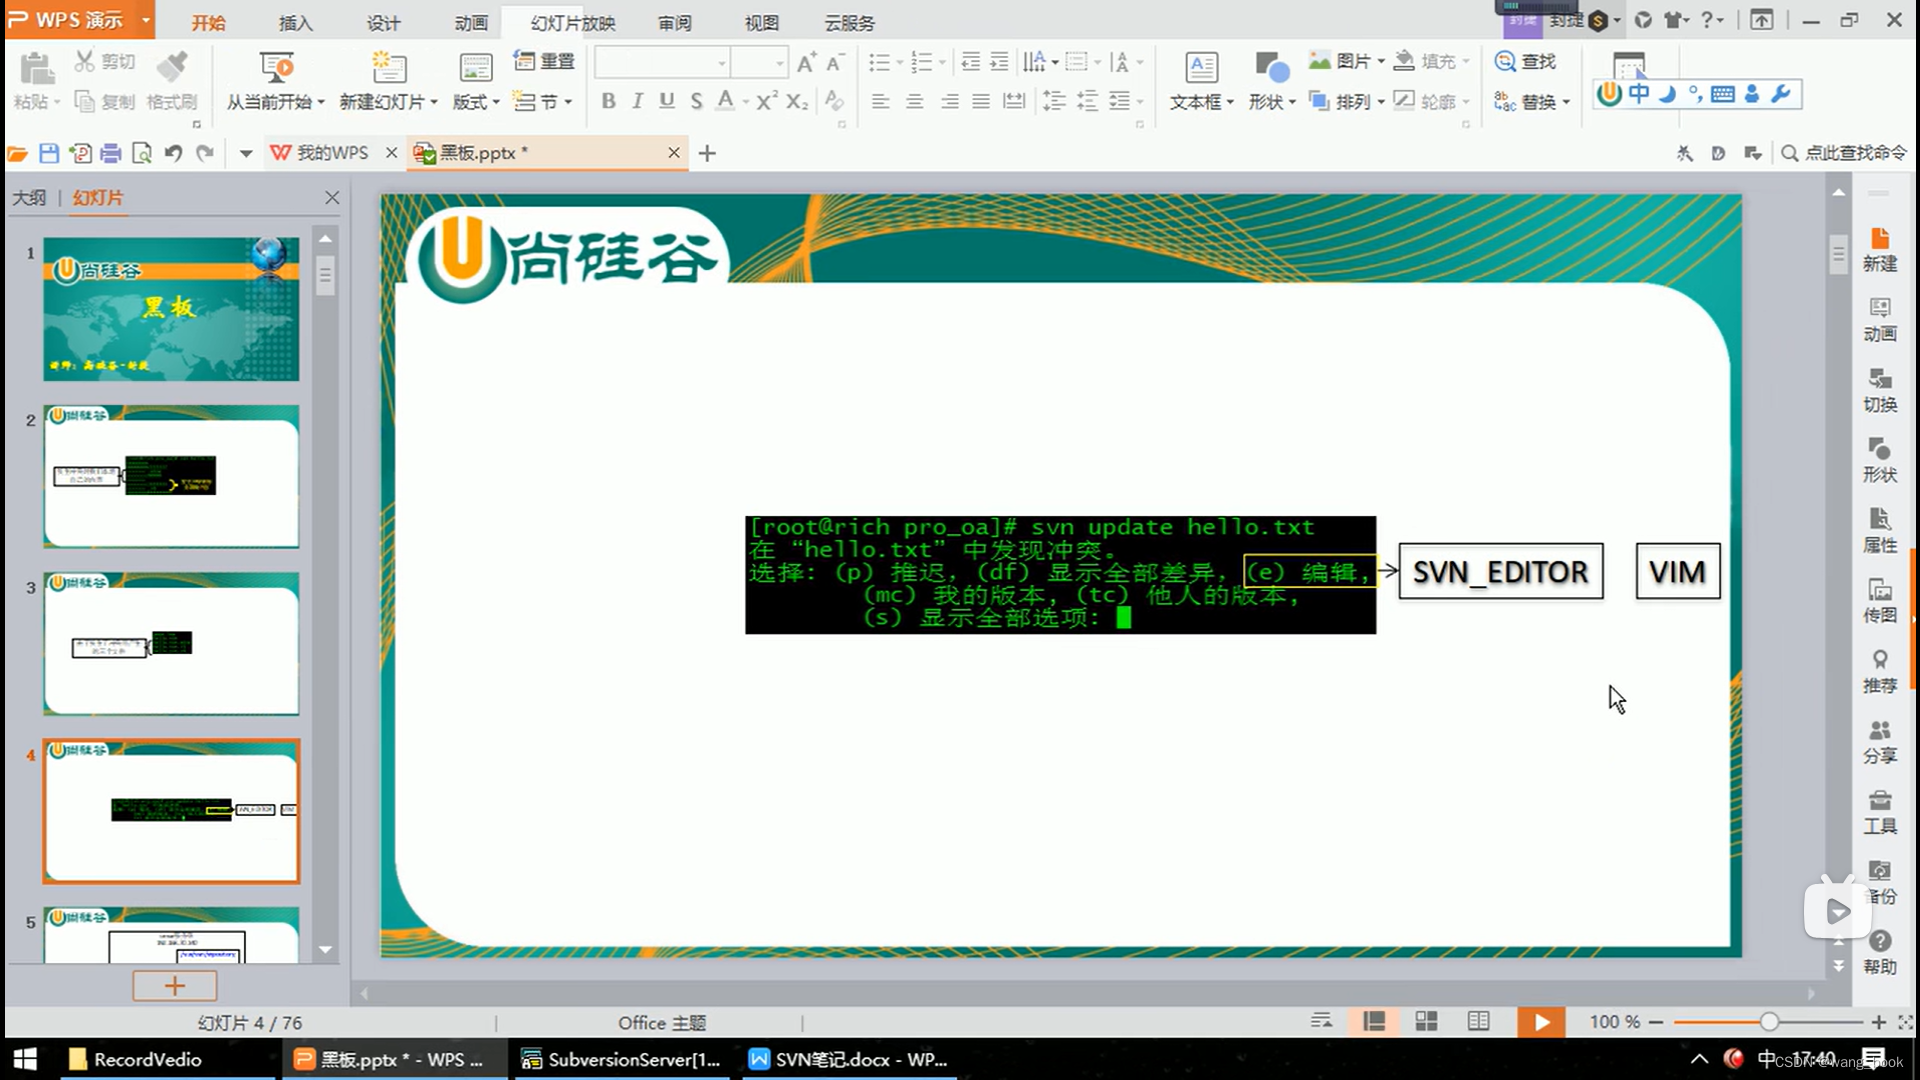The image size is (1920, 1080).
Task: Click the Print Preview icon
Action: coord(142,153)
